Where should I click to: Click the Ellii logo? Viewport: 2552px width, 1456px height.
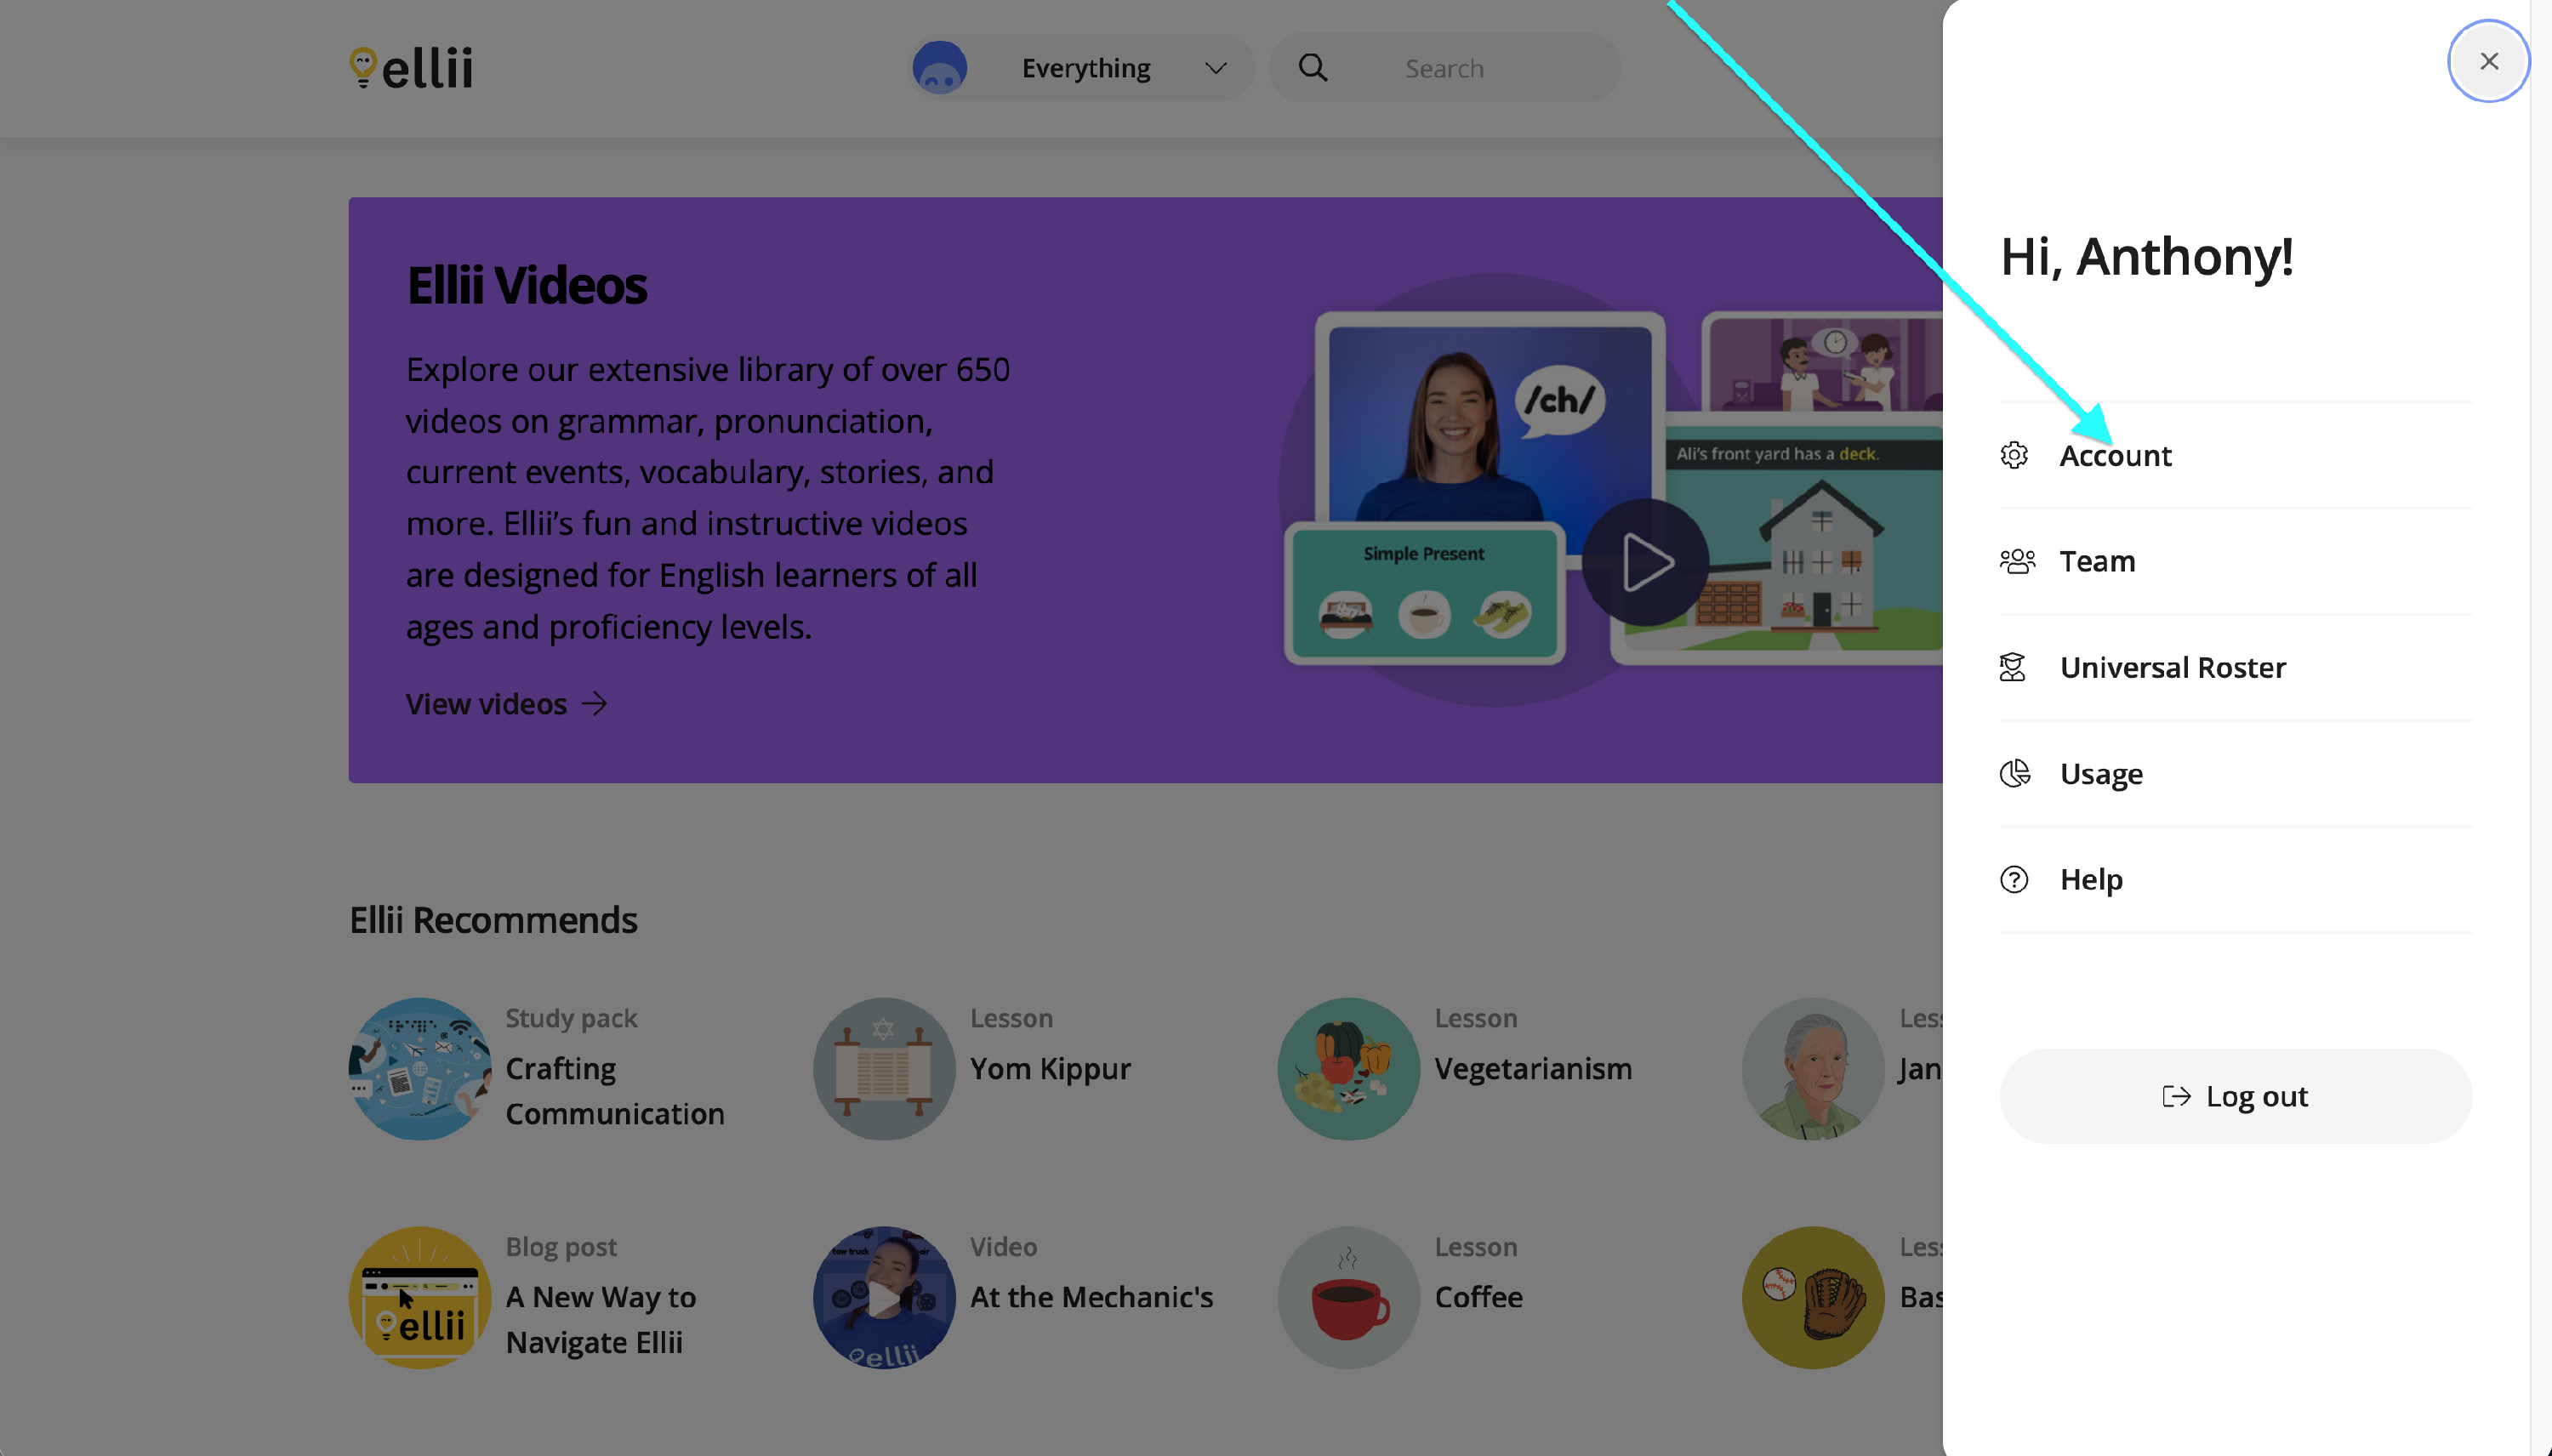click(411, 68)
